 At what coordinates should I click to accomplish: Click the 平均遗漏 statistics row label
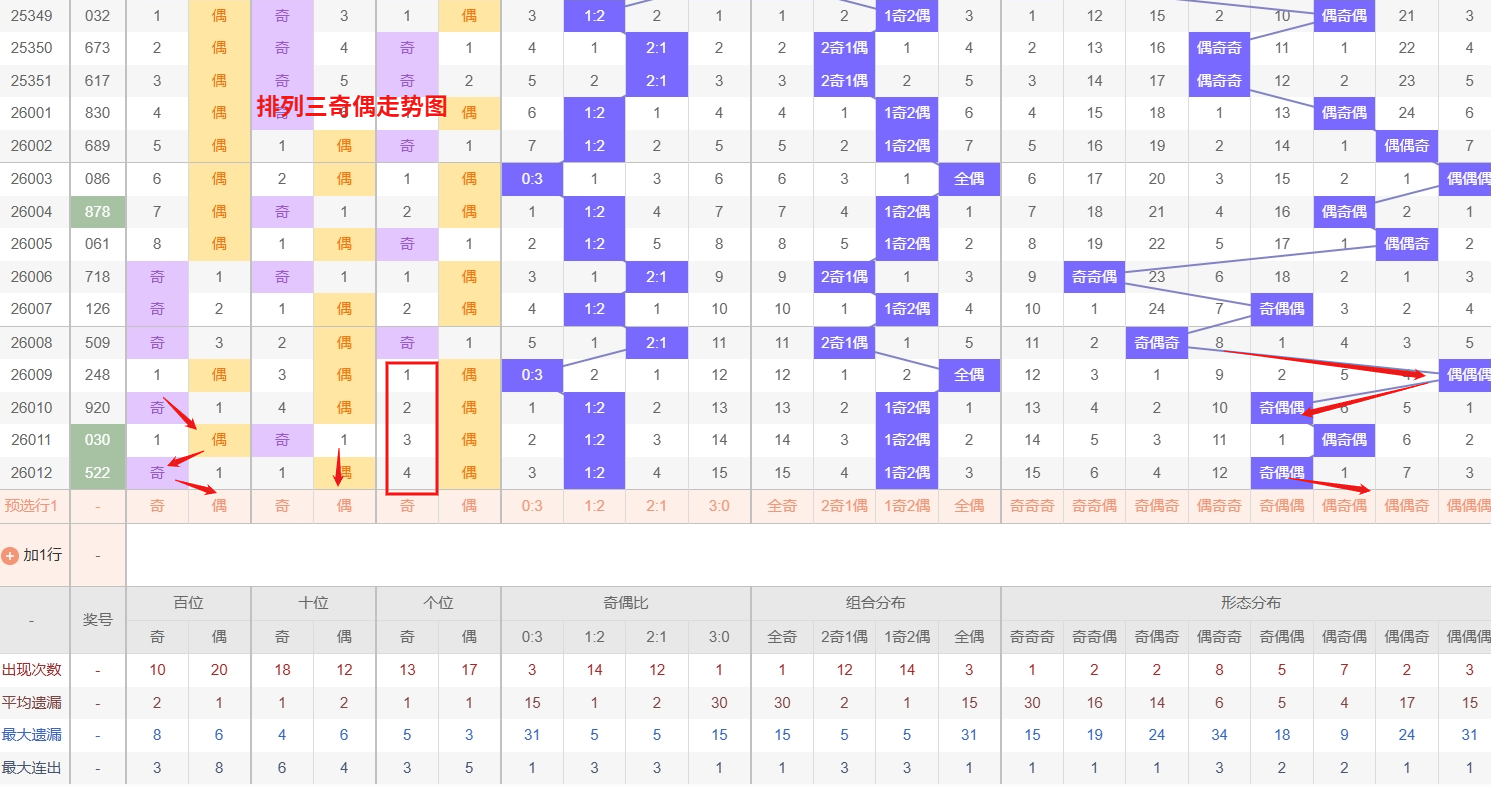pyautogui.click(x=31, y=703)
